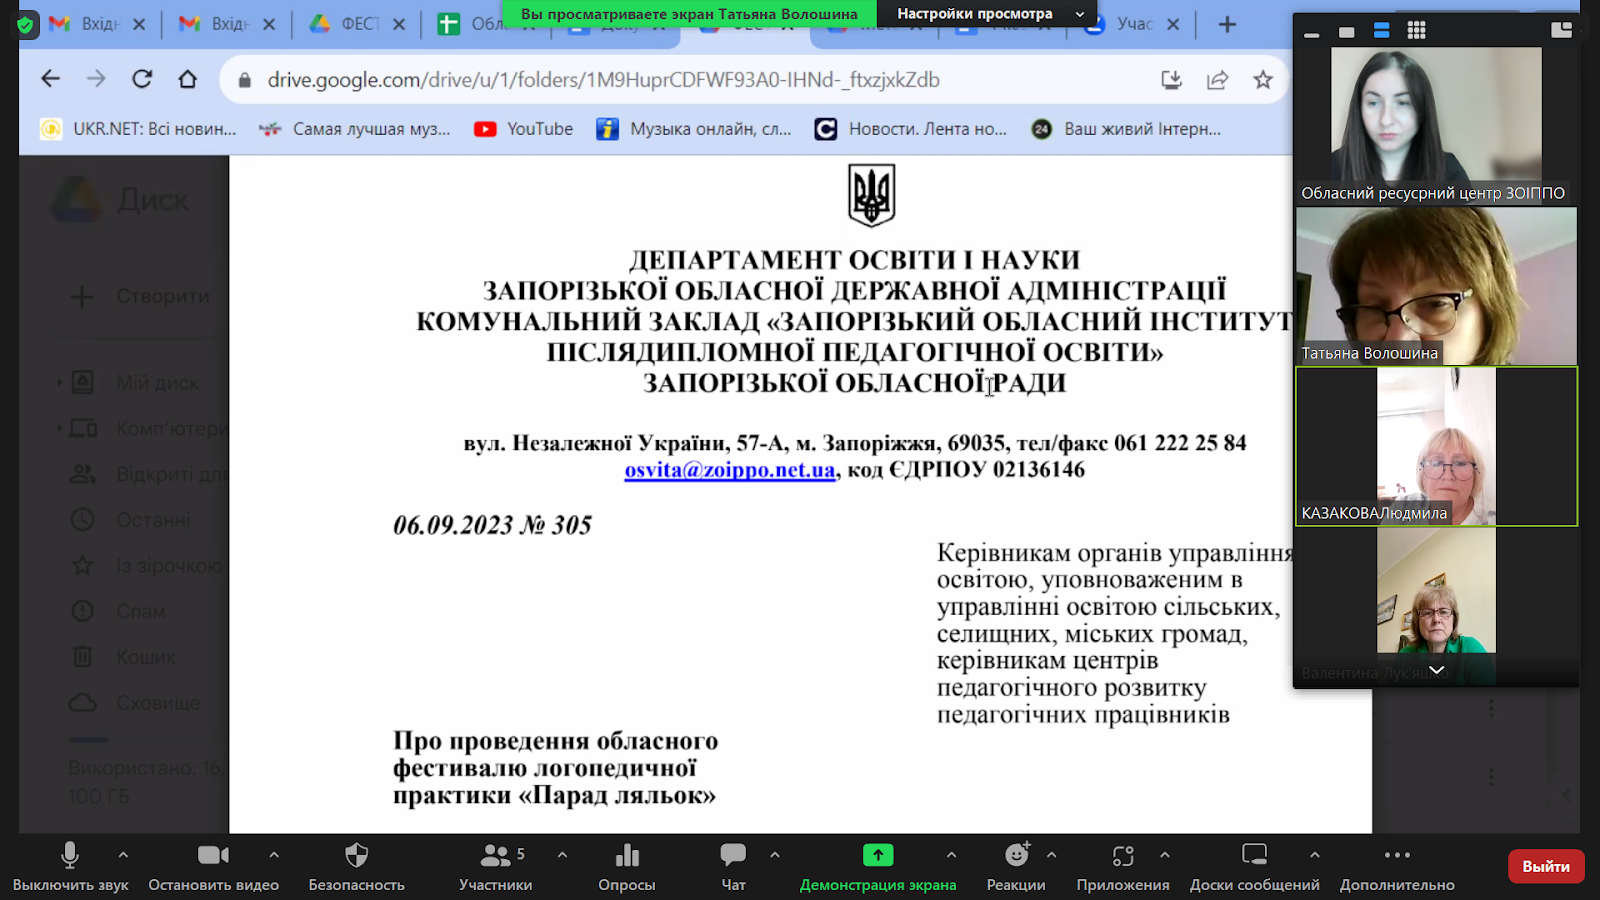Image resolution: width=1600 pixels, height=900 pixels.
Task: Stop video (Остановить видео)
Action: click(213, 866)
